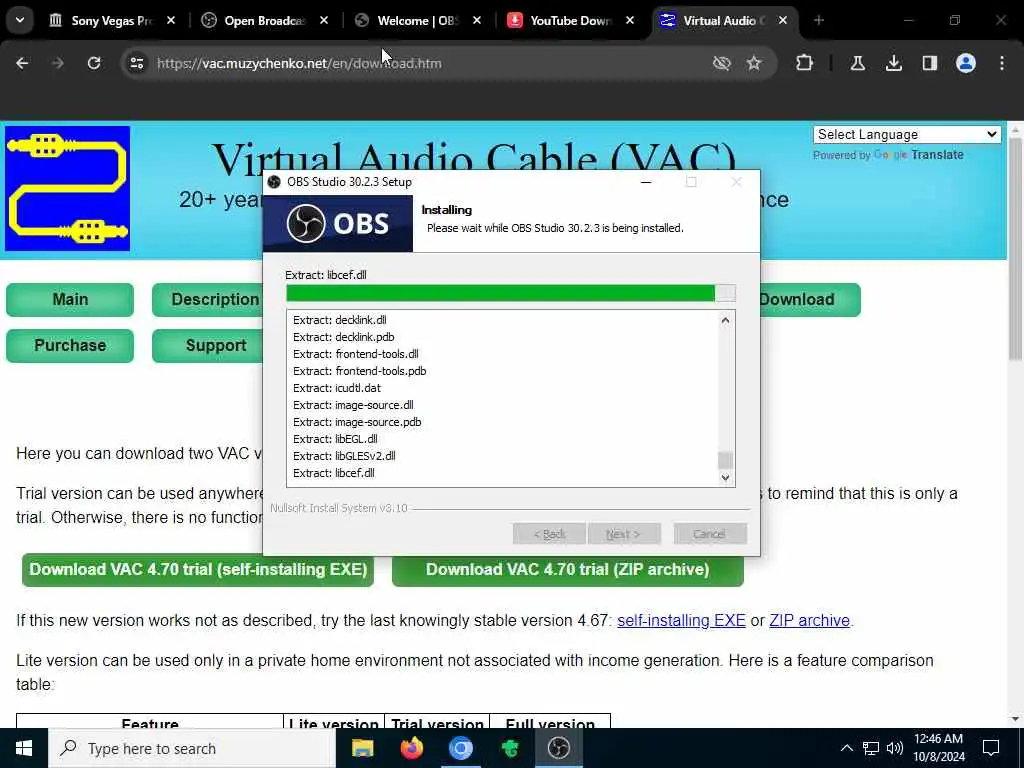Click the green Download navigation button
Viewport: 1024px width, 768px height.
click(810, 300)
